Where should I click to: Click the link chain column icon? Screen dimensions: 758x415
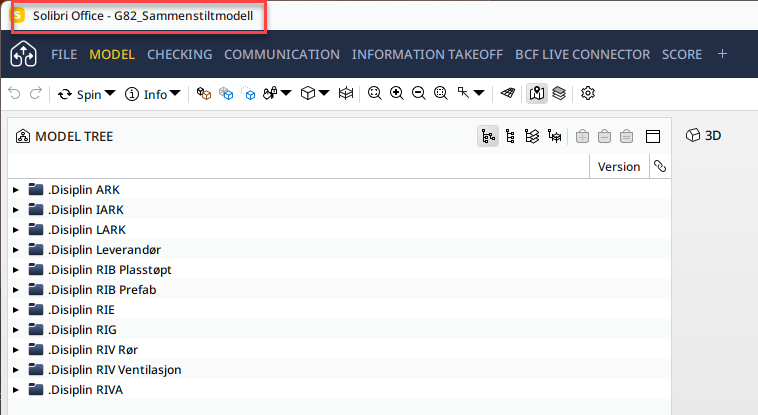pyautogui.click(x=660, y=166)
